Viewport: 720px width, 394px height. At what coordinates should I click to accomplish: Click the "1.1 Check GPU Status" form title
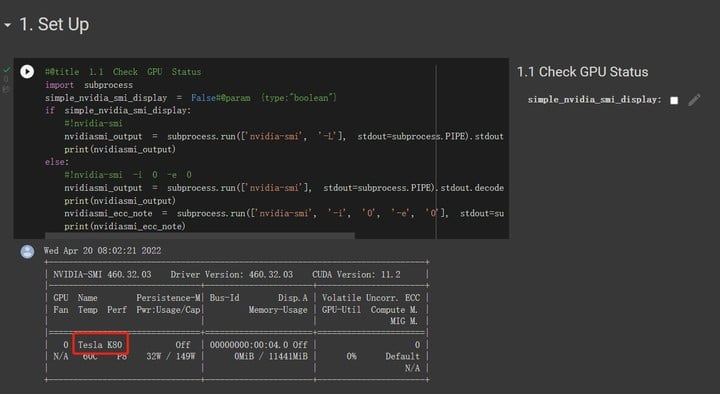(x=582, y=72)
